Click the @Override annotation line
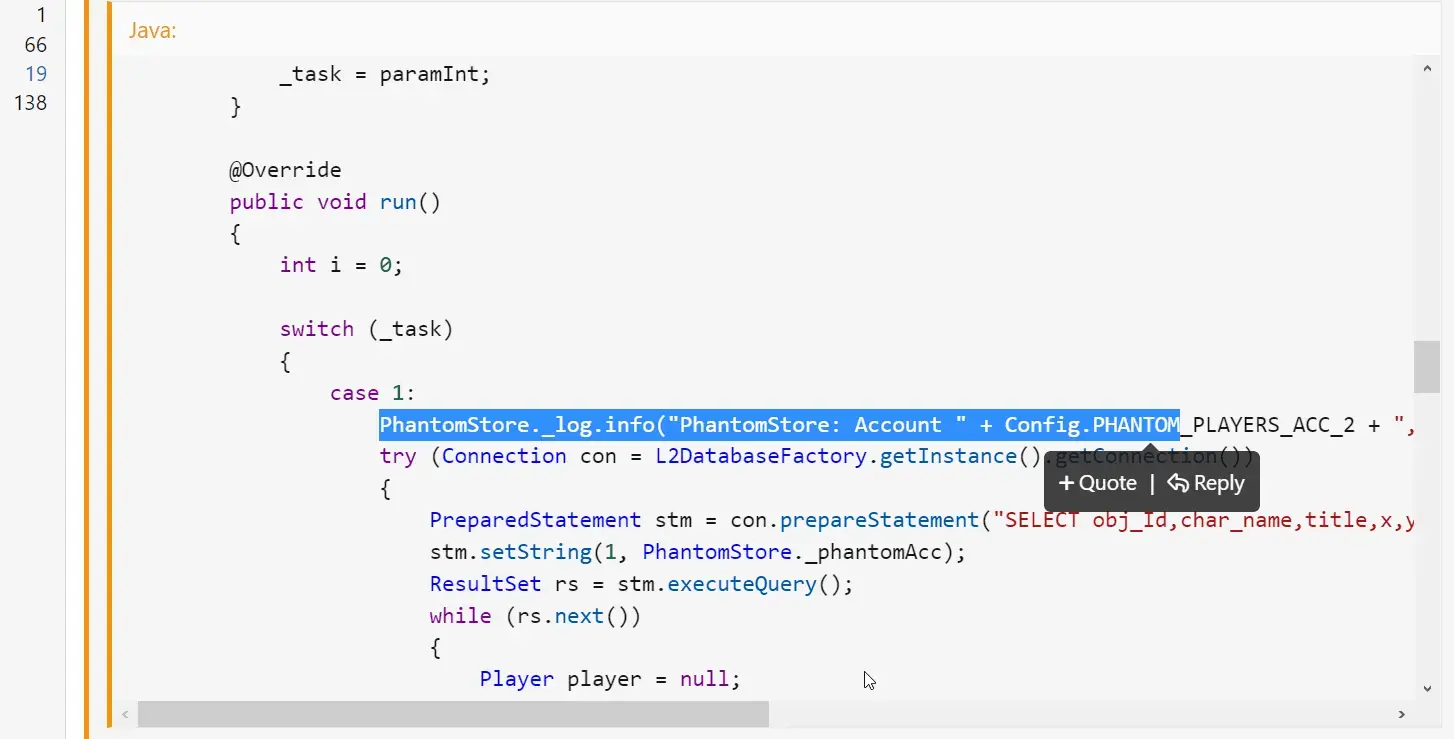Screen dimensions: 1454x739 (285, 170)
